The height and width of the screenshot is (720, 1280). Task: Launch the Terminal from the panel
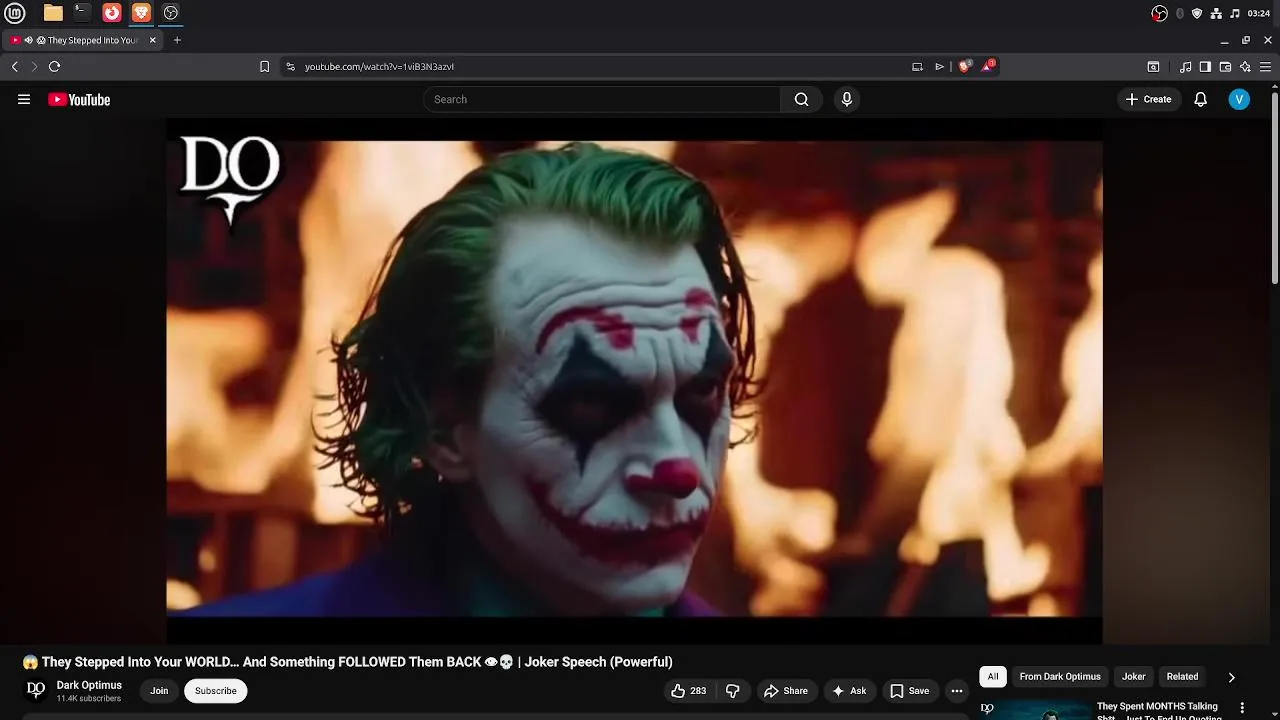(82, 13)
